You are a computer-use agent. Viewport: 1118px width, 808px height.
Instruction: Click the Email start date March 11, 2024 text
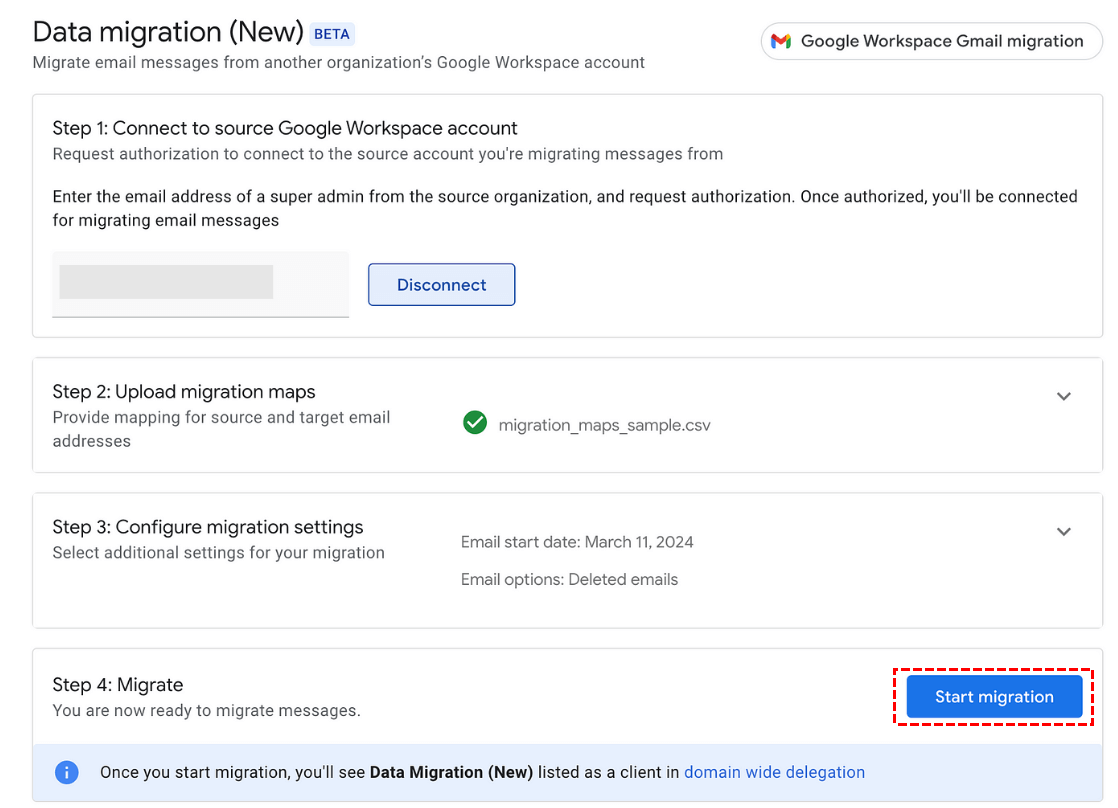(x=577, y=542)
